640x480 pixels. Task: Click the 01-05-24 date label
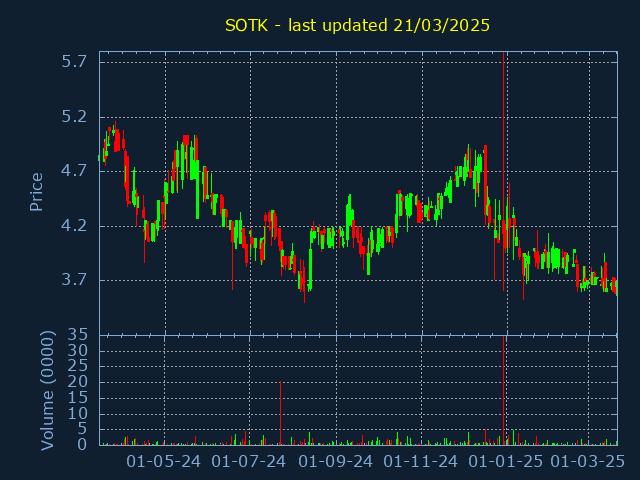[x=164, y=462]
